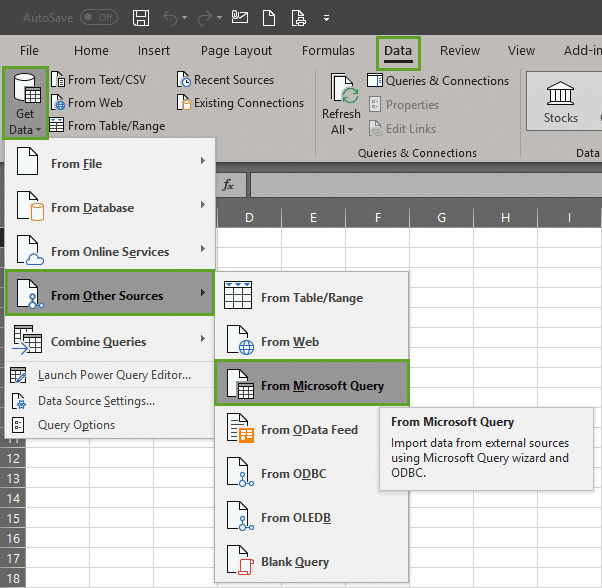Expand the From Online Services submenu
Screen dimensions: 602x588
(110, 250)
